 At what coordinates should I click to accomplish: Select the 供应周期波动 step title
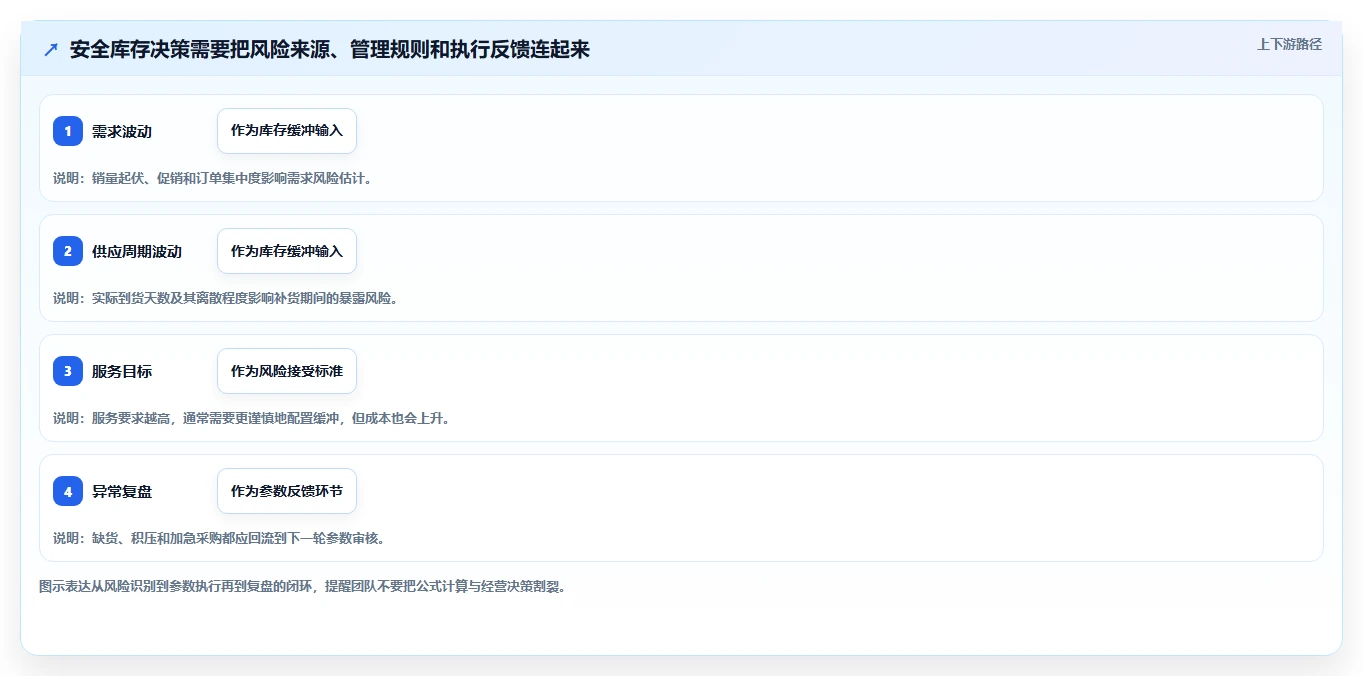(137, 251)
